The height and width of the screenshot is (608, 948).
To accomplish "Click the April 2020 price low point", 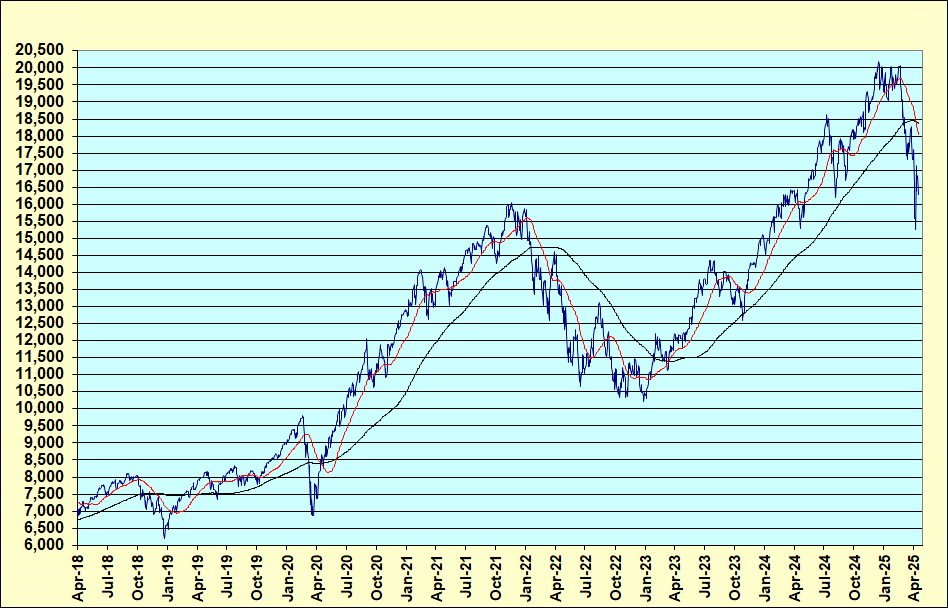I will tap(313, 514).
